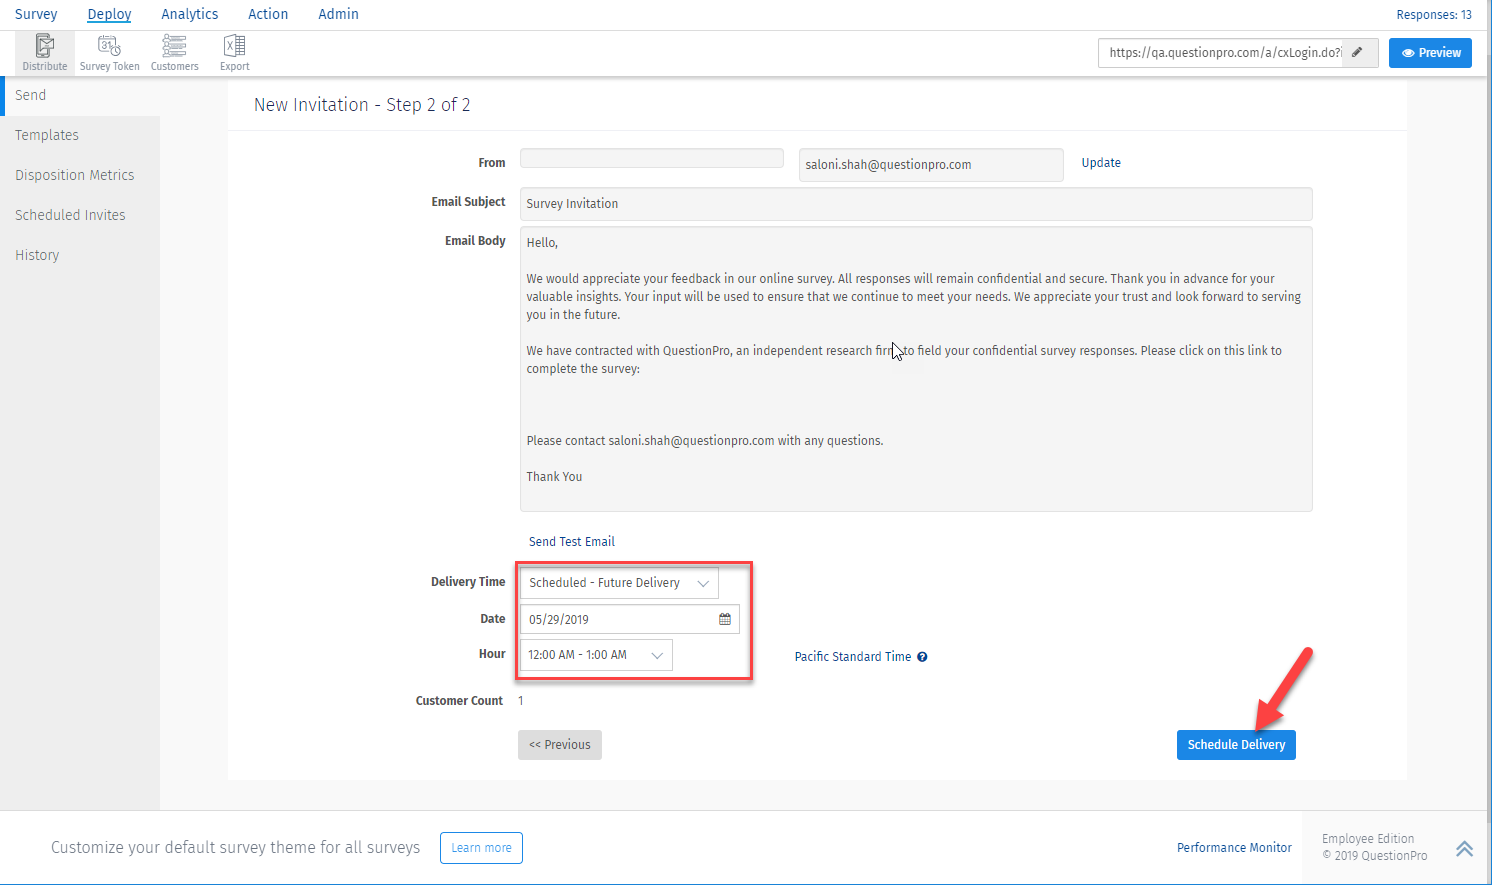1492x885 pixels.
Task: Switch to the Deploy menu
Action: [108, 14]
